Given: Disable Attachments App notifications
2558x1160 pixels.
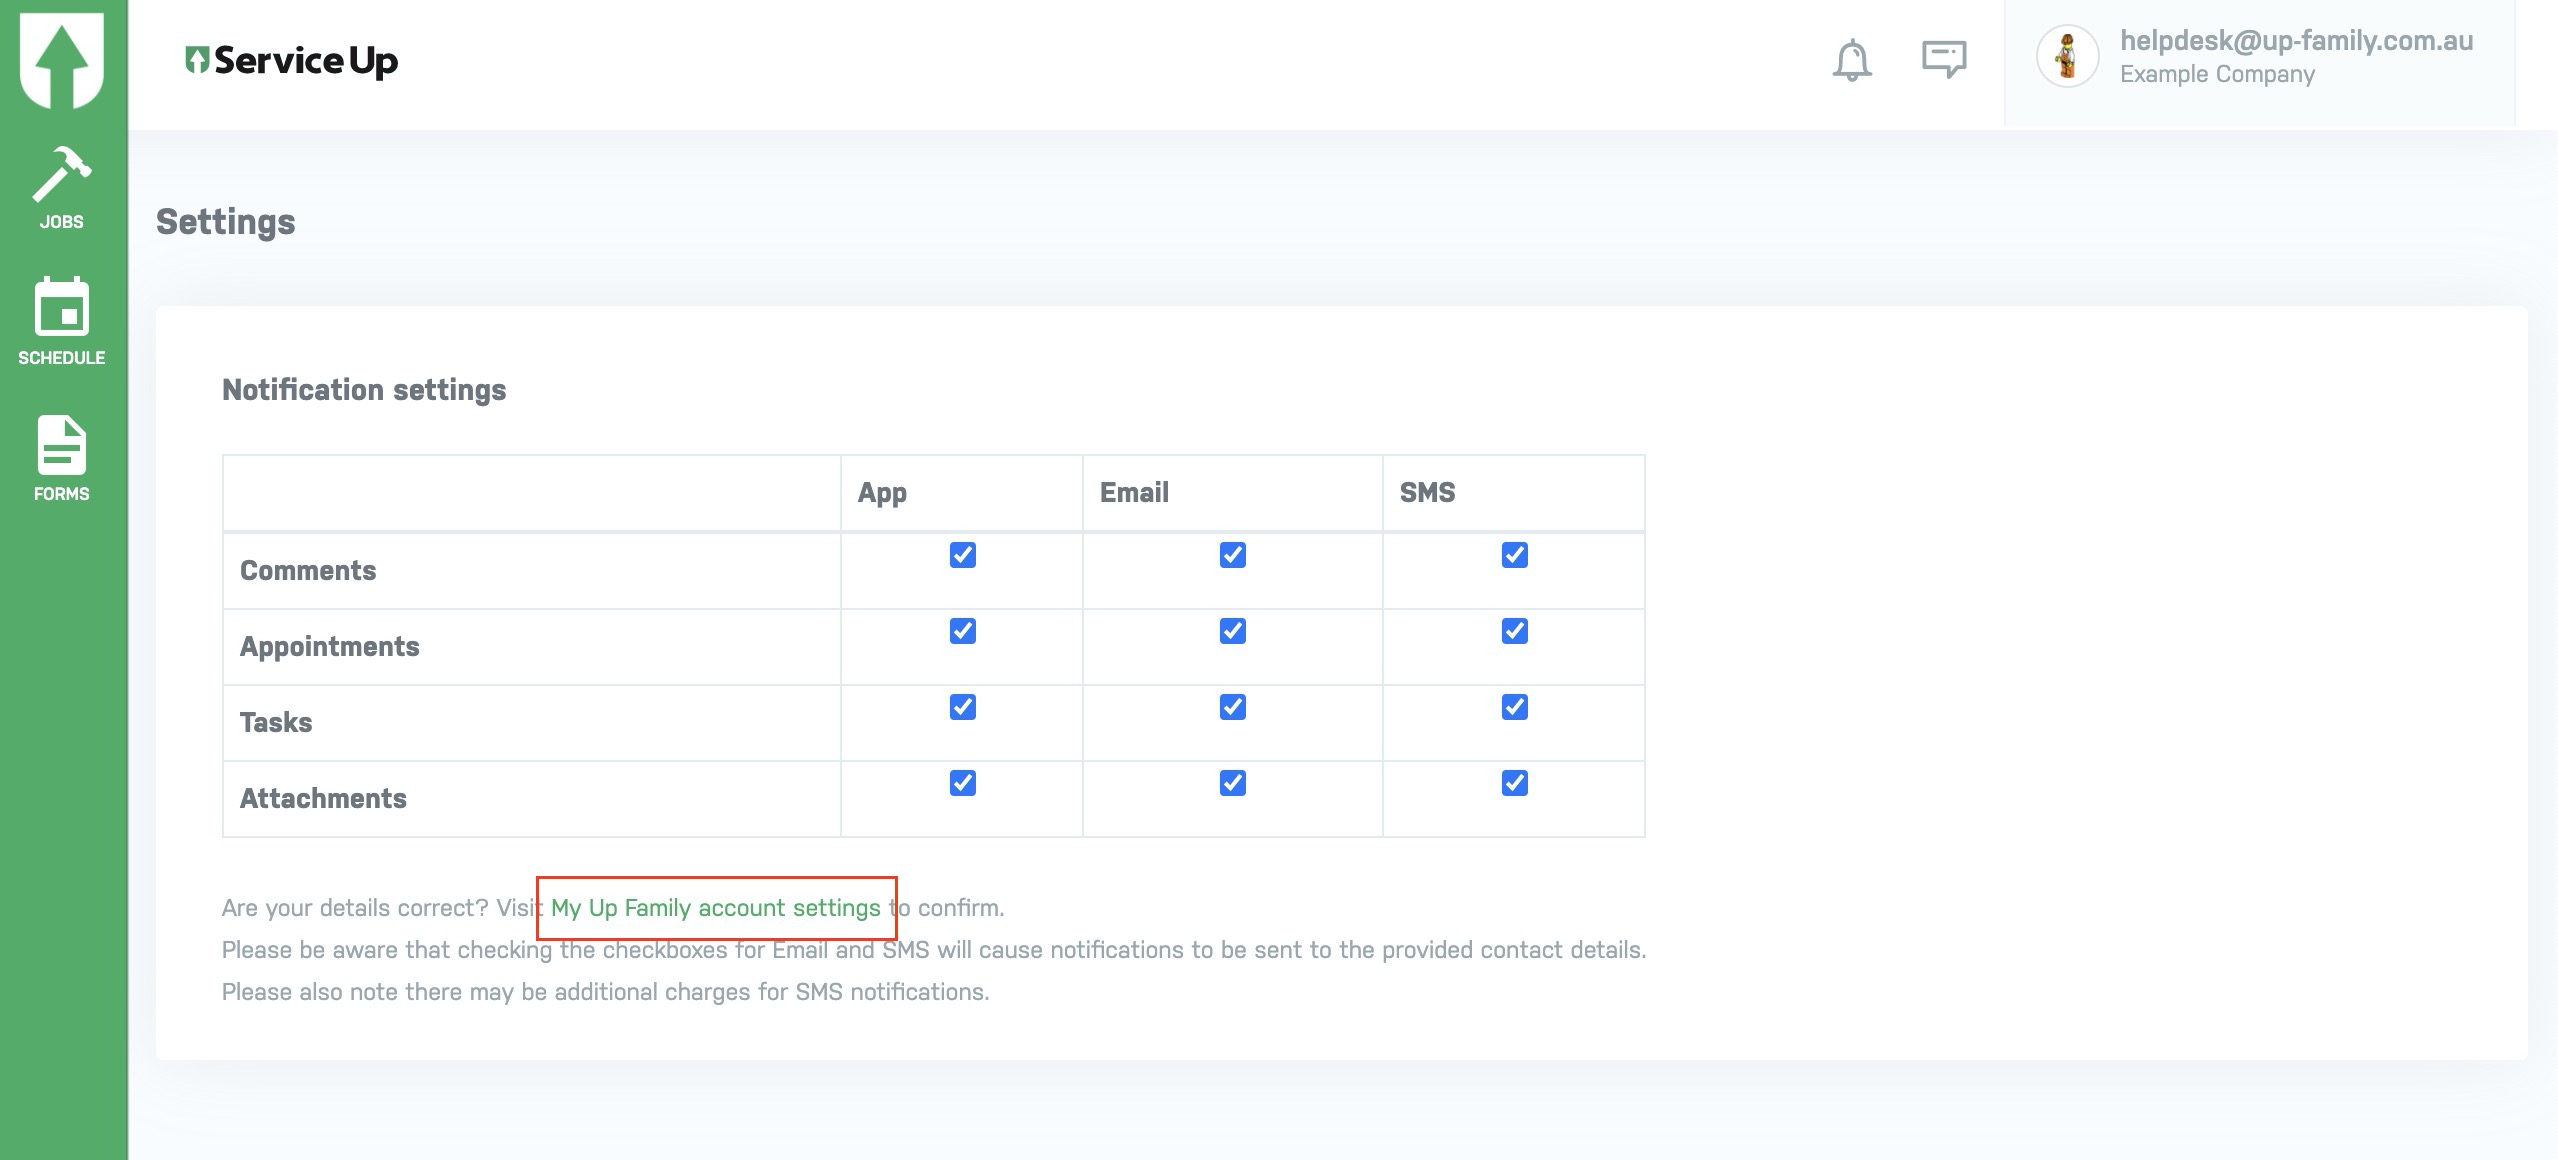Looking at the screenshot, I should 962,783.
